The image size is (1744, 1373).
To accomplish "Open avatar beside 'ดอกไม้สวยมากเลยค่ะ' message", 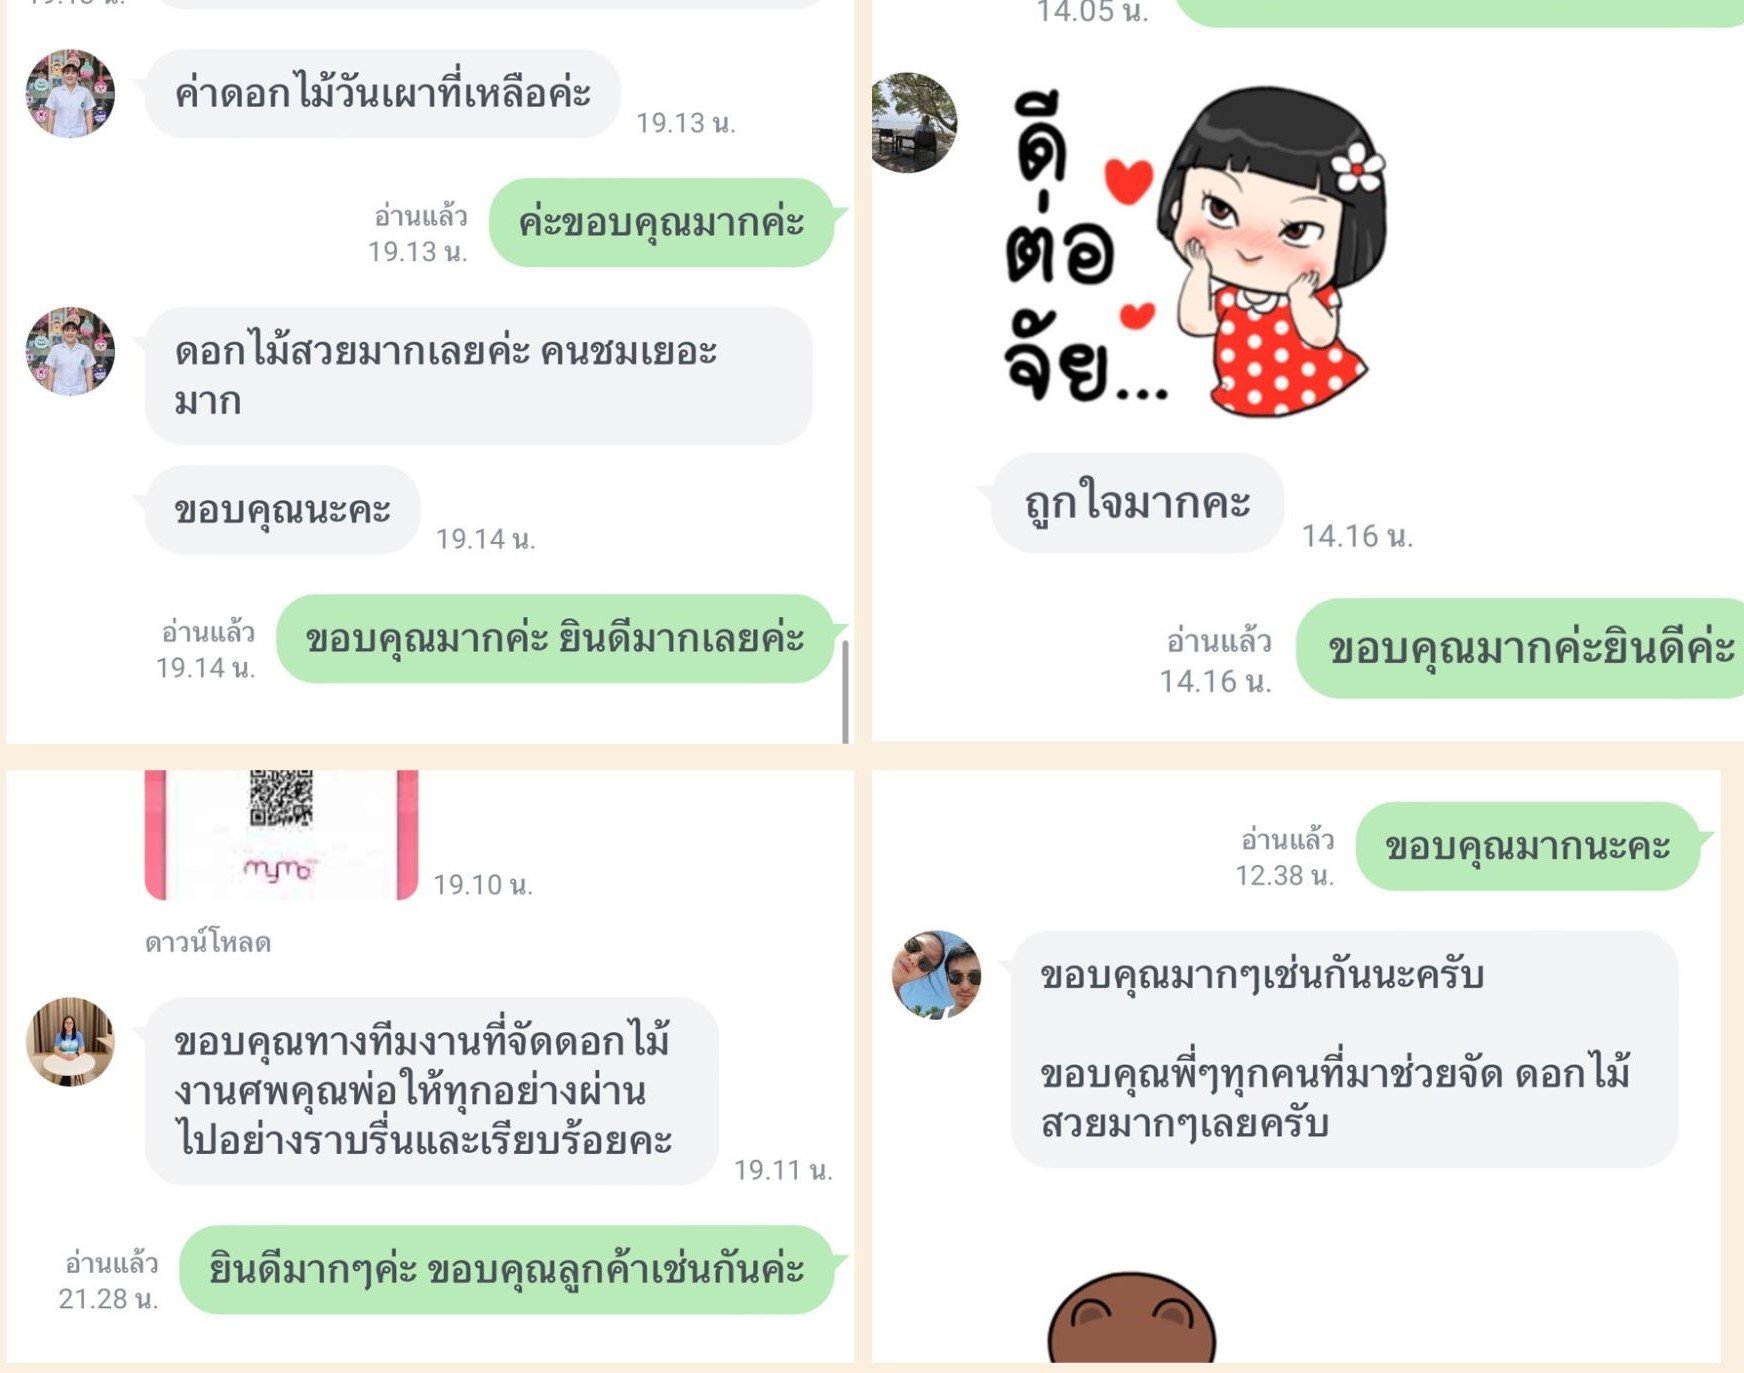I will tap(70, 351).
